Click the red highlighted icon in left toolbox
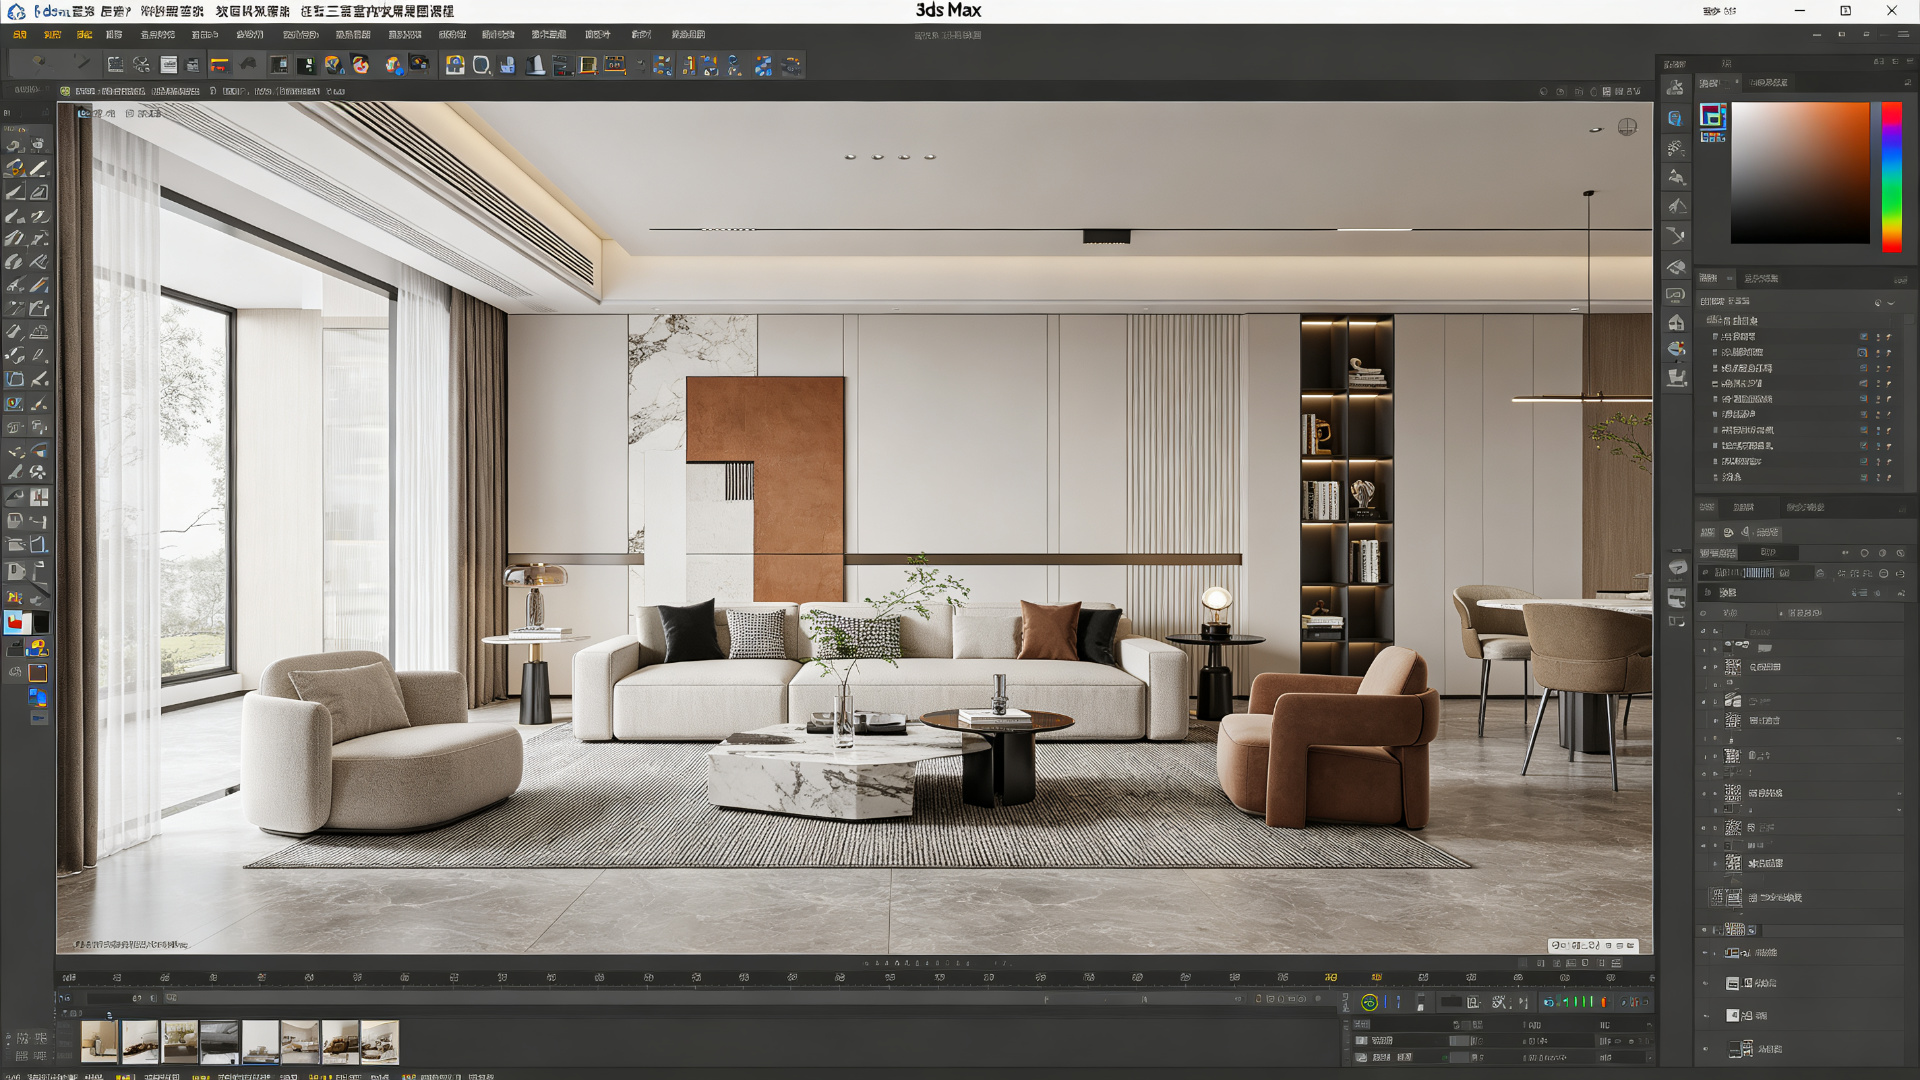The width and height of the screenshot is (1920, 1080). tap(15, 623)
